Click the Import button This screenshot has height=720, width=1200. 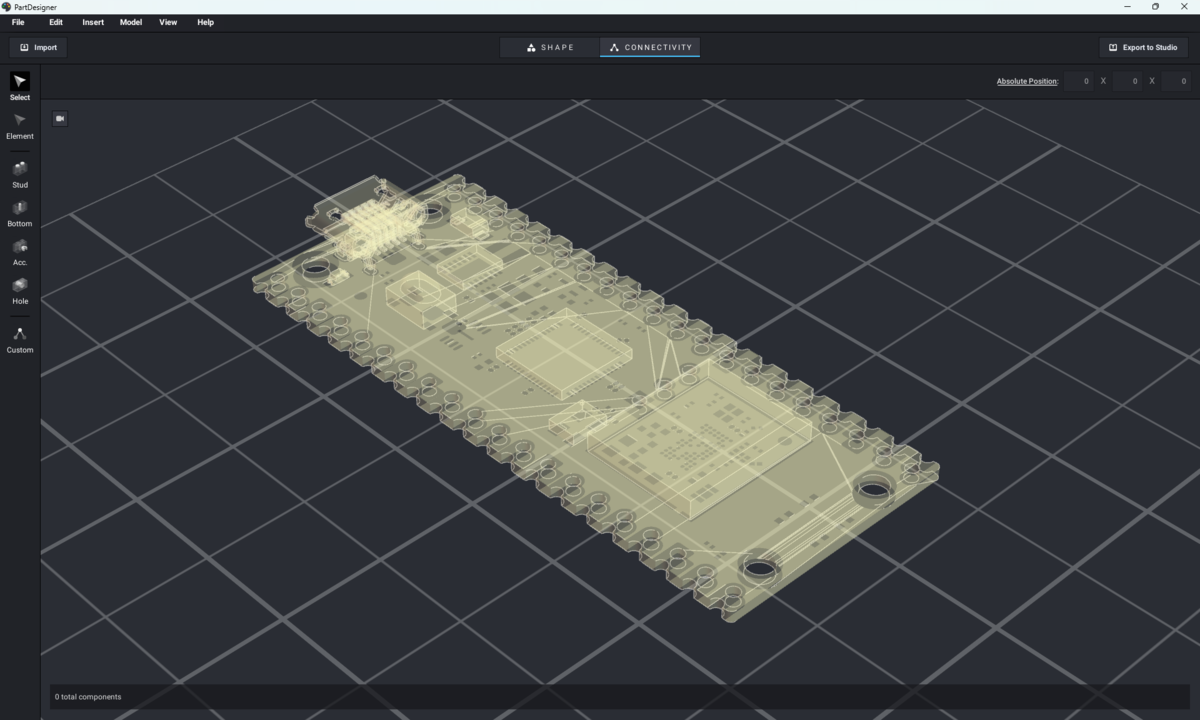[x=39, y=47]
